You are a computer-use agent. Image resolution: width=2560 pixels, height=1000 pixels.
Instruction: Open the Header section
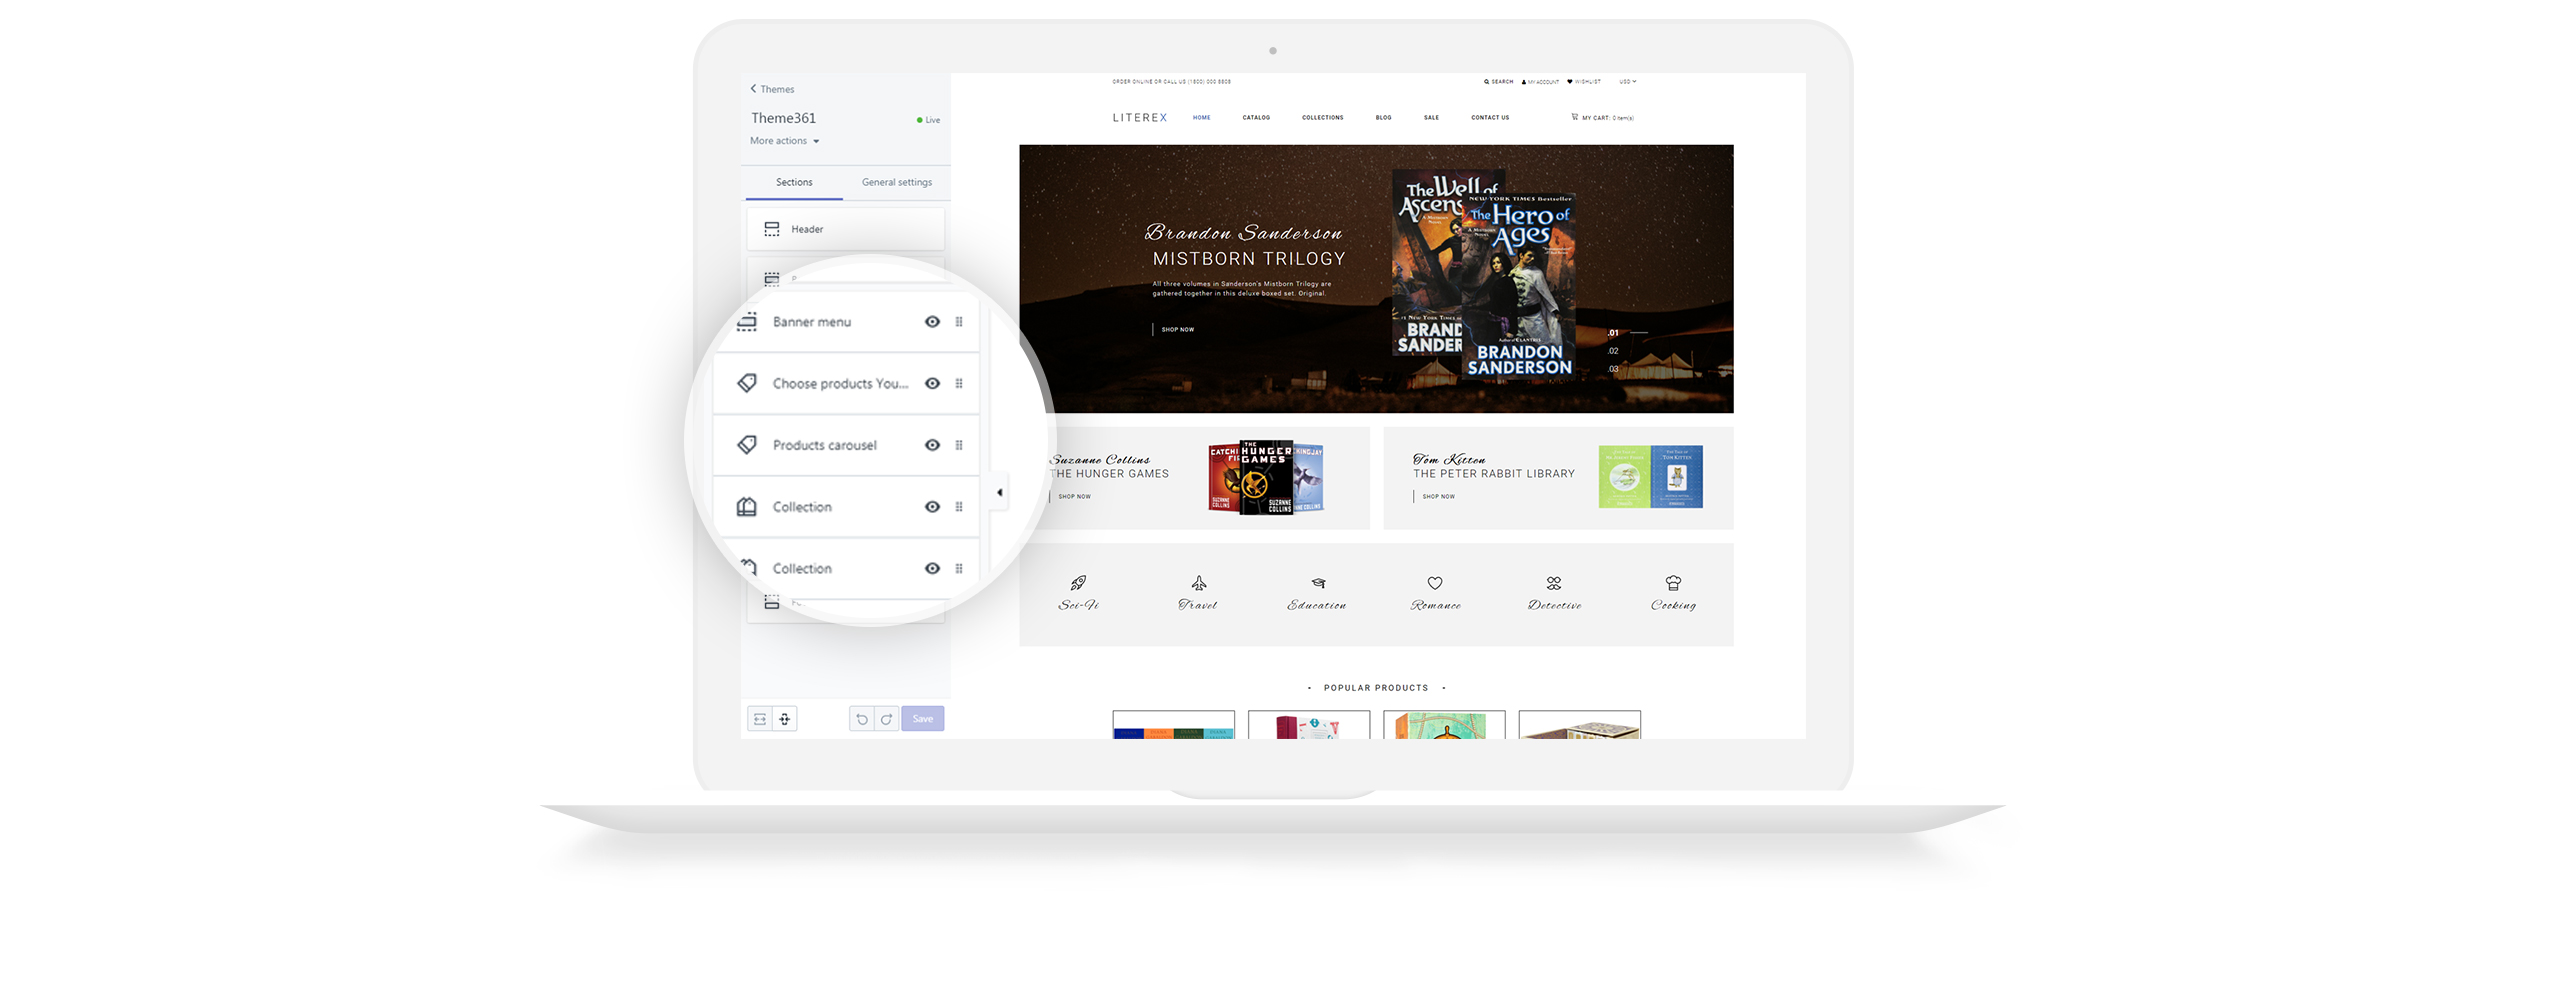click(x=845, y=229)
